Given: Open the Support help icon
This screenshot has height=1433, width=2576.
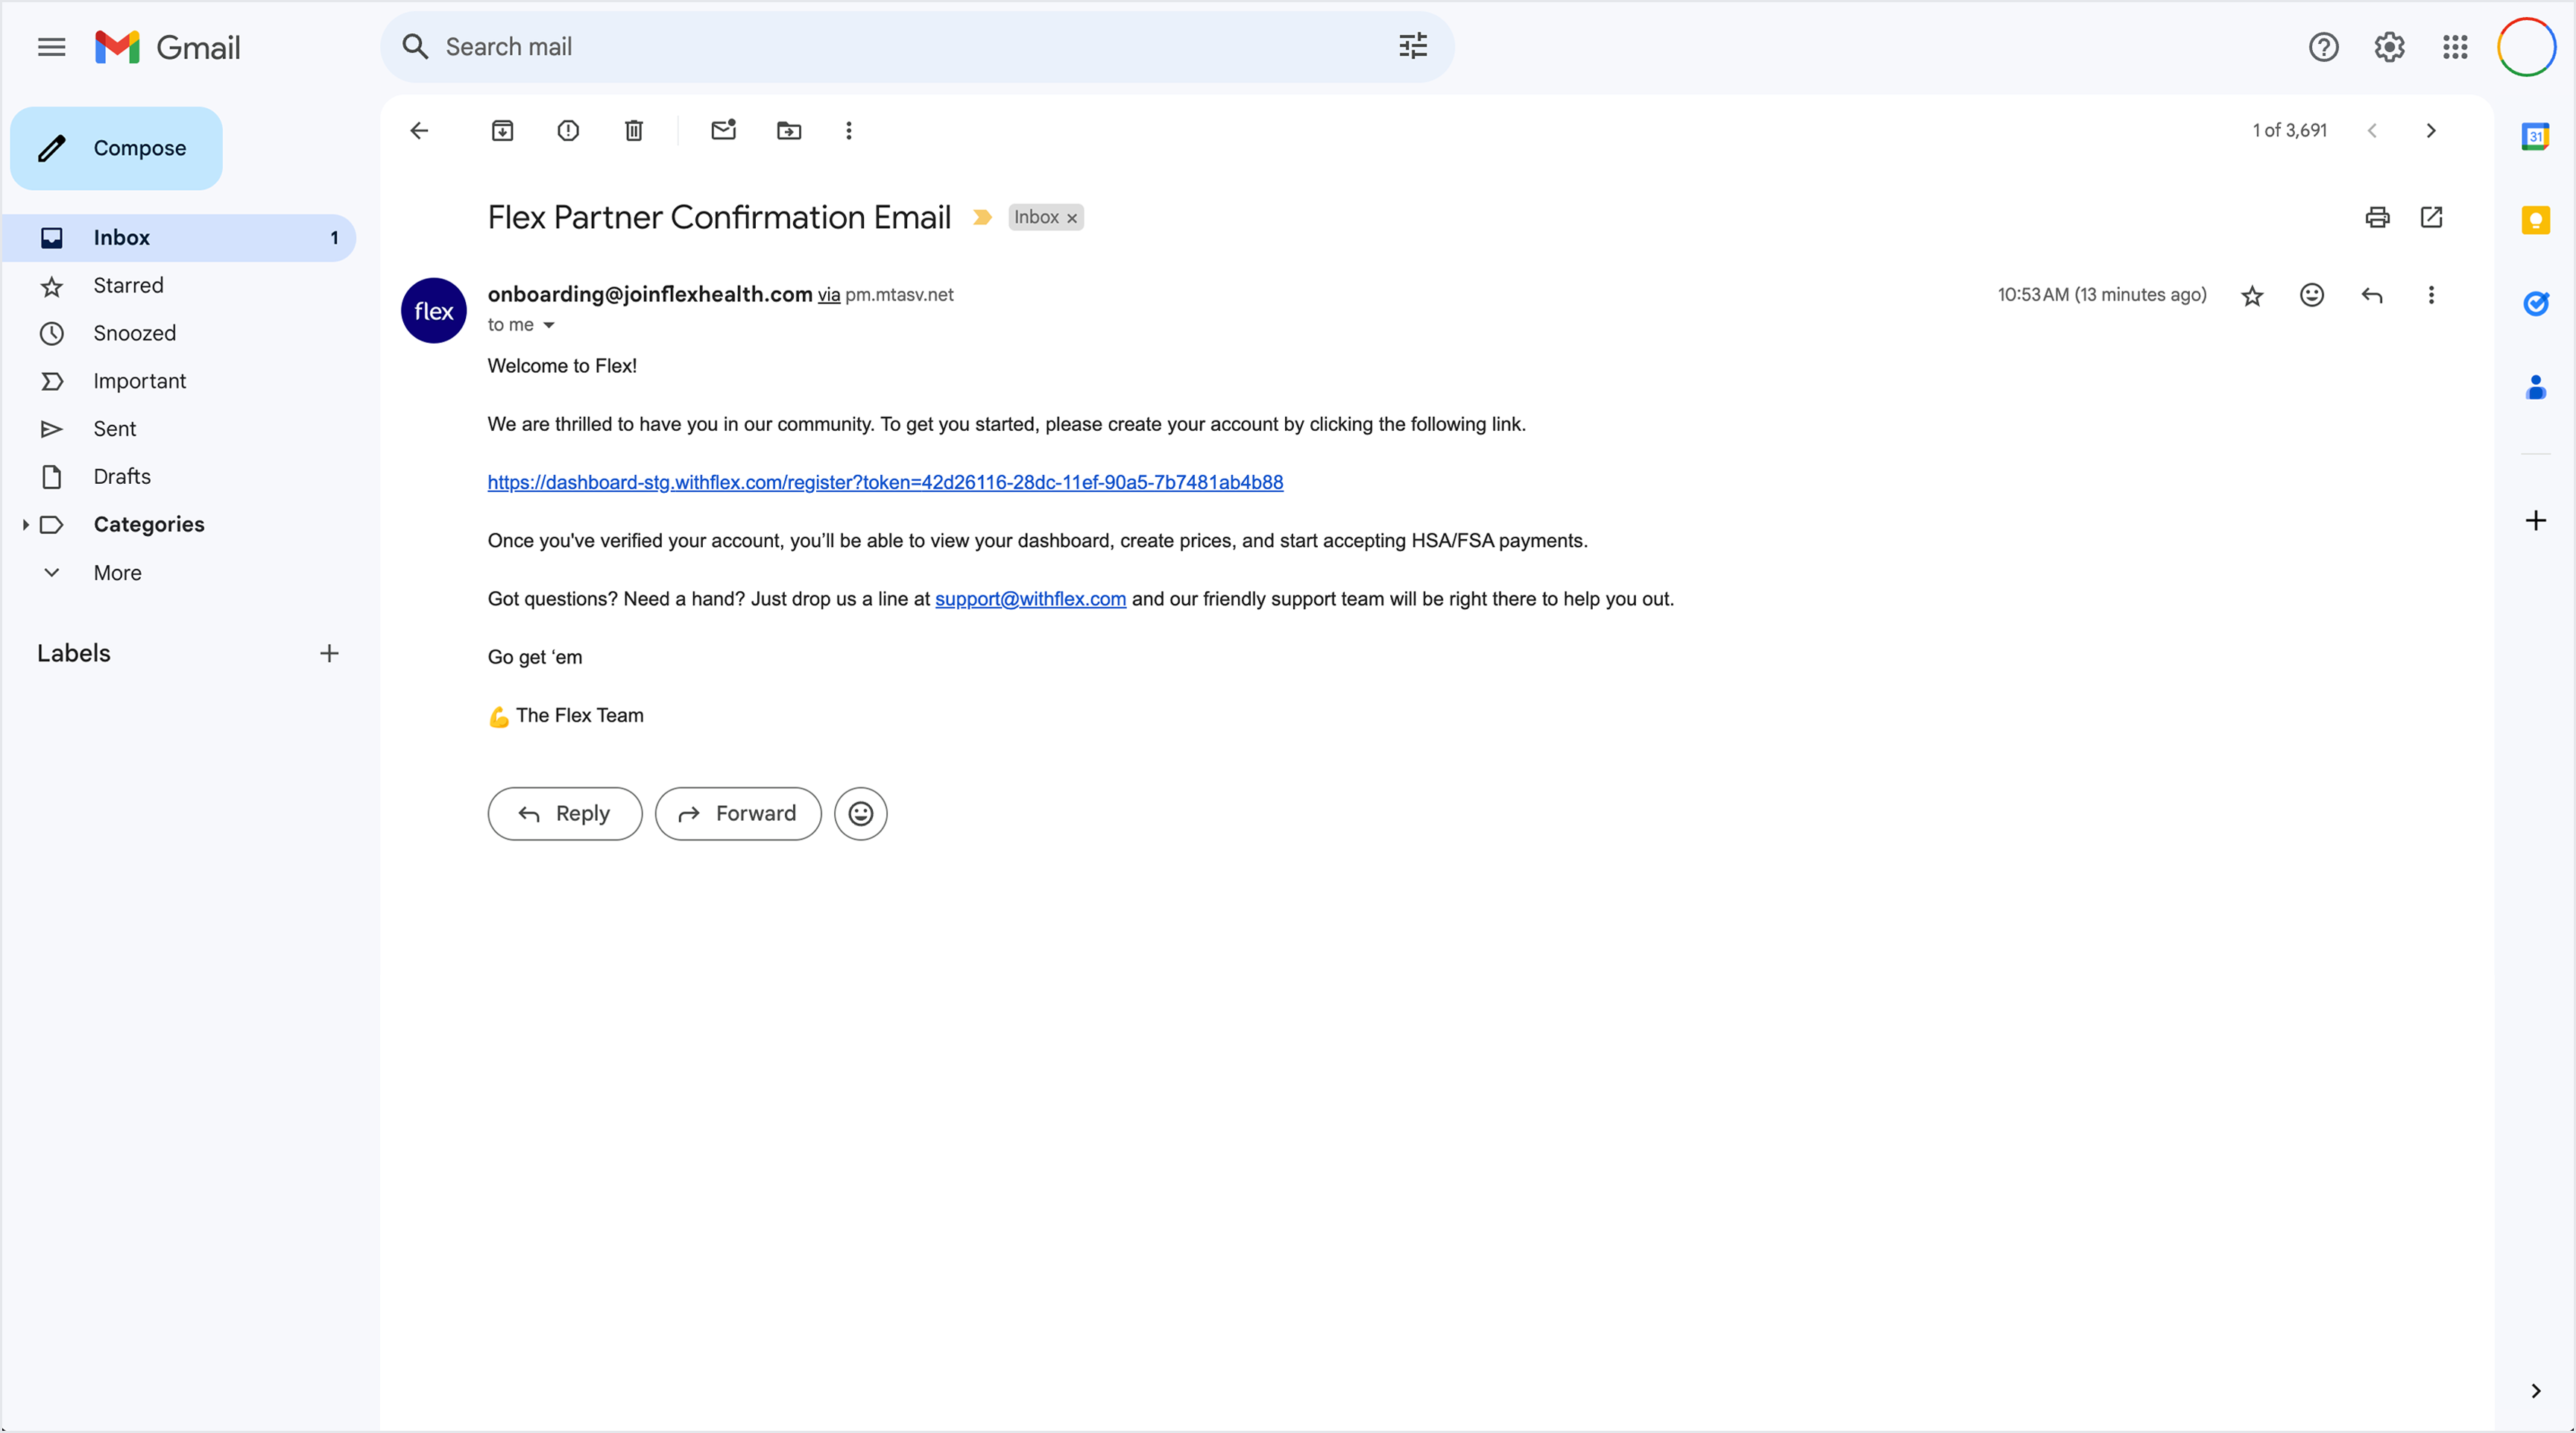Looking at the screenshot, I should pos(2323,47).
